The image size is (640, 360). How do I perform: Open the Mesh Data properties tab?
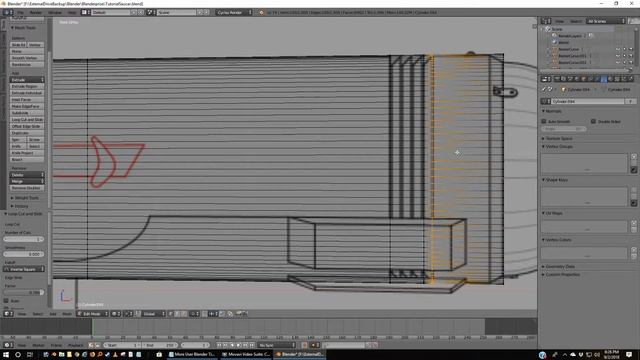(x=604, y=79)
